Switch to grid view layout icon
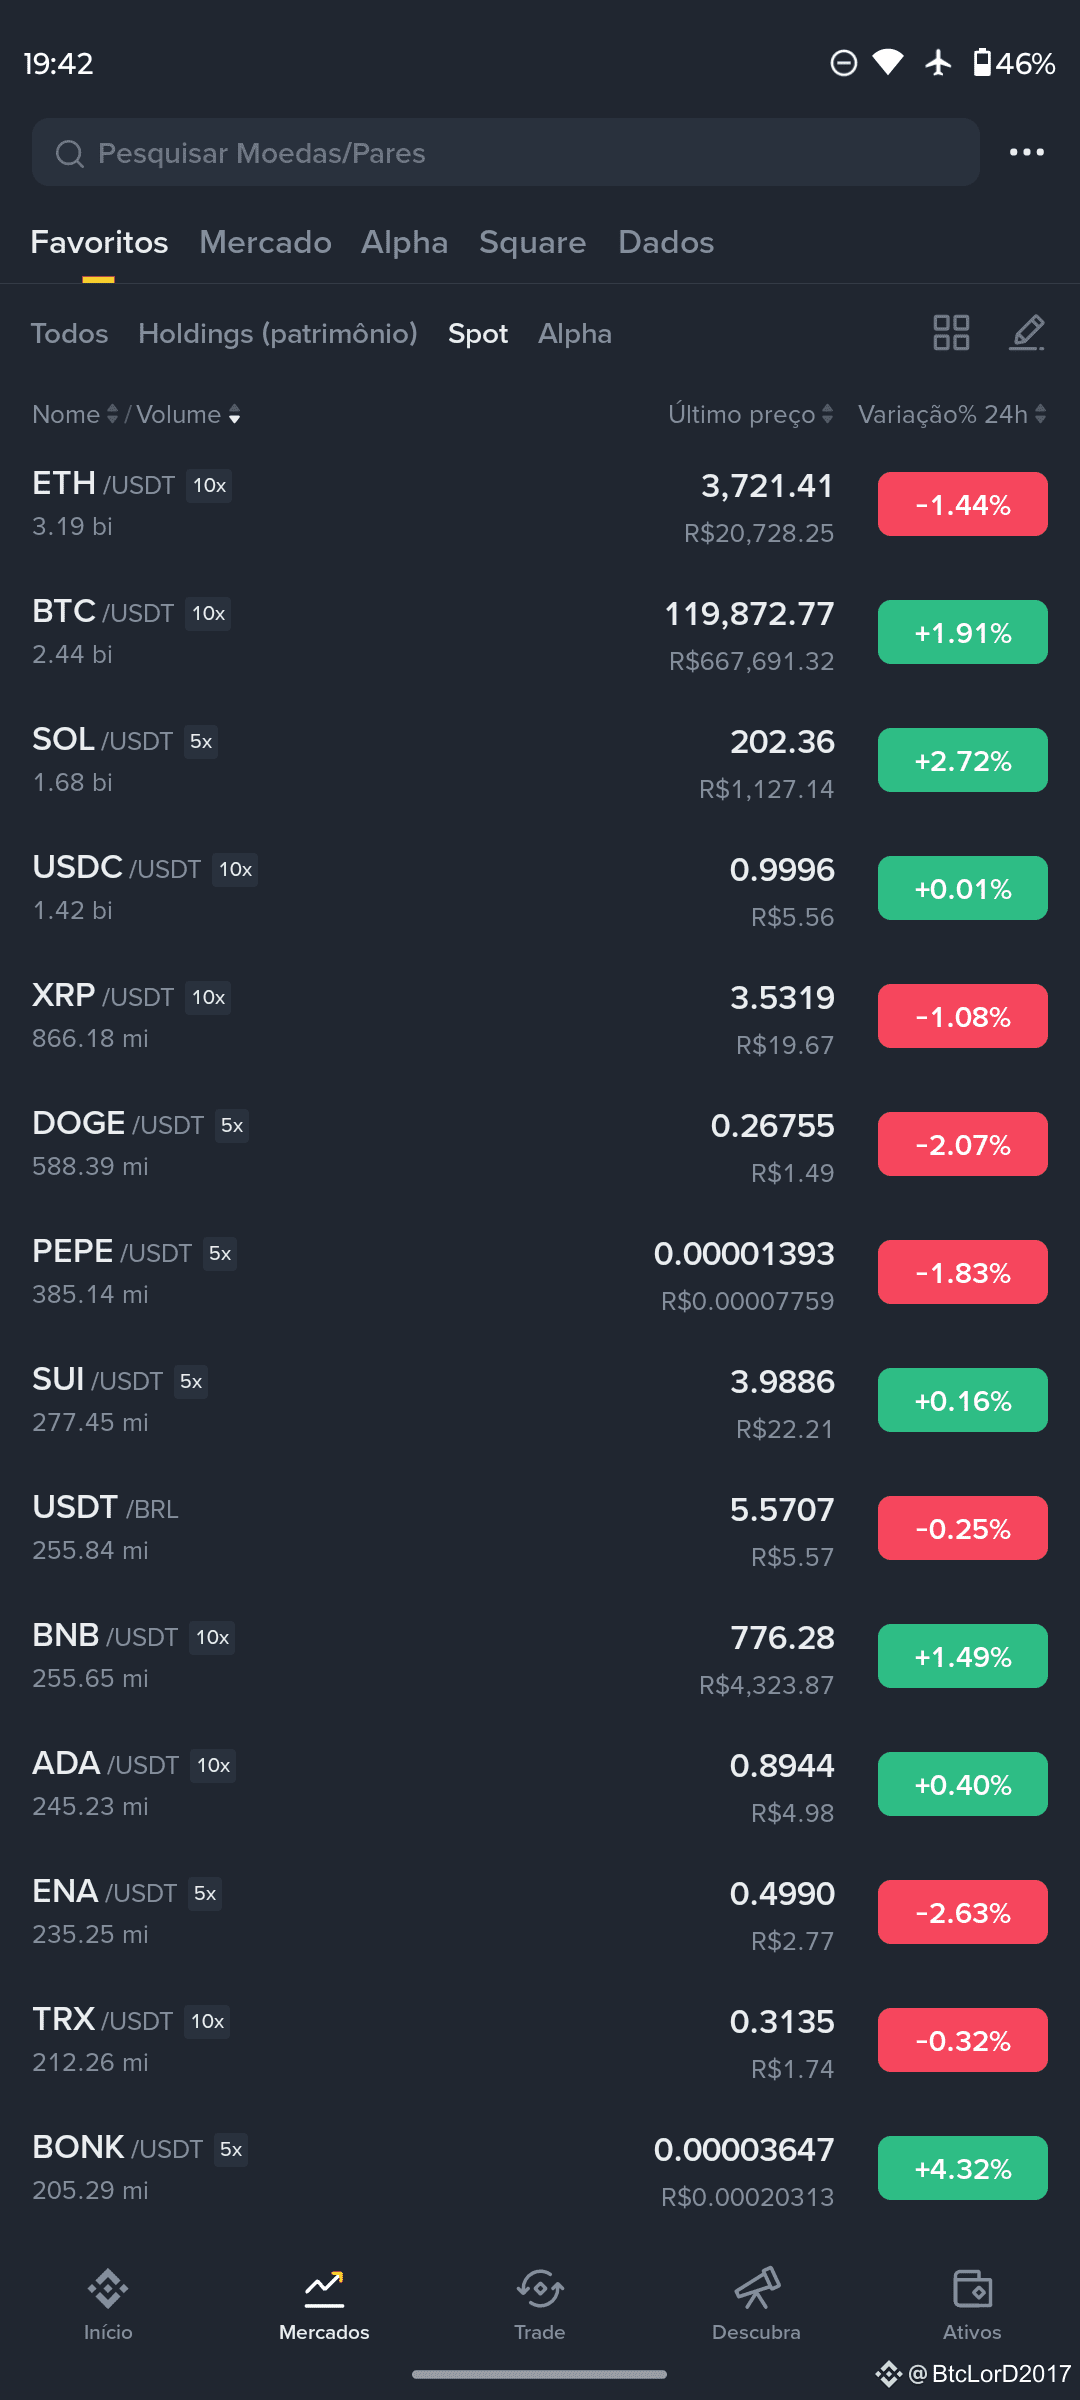 tap(951, 332)
